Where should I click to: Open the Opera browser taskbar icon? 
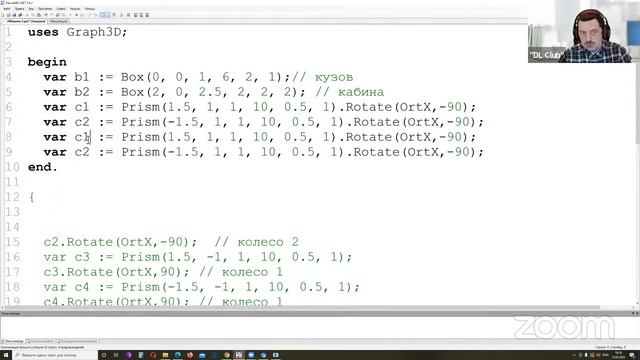(x=153, y=355)
